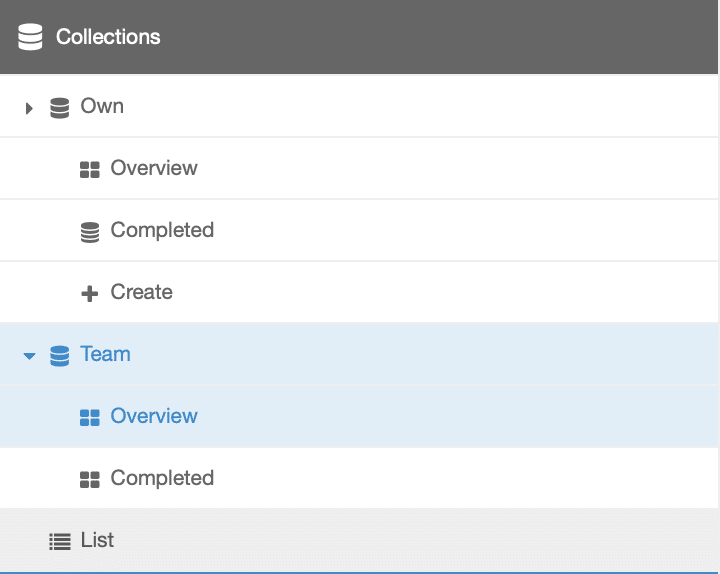Create a new collection
This screenshot has width=720, height=574.
tap(141, 292)
